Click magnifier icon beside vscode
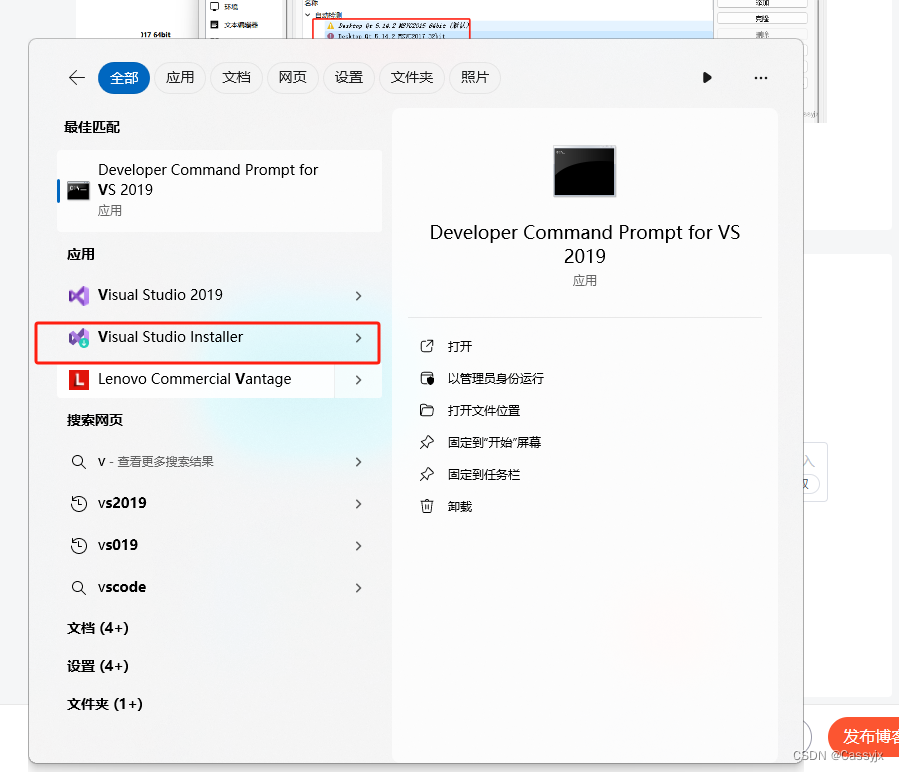 79,587
